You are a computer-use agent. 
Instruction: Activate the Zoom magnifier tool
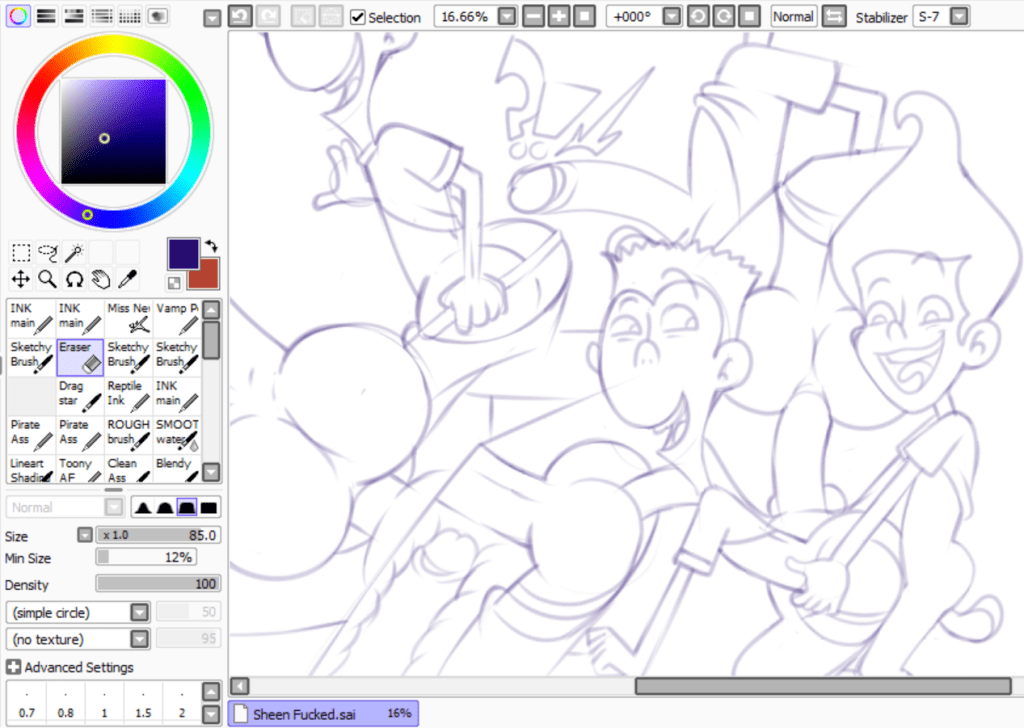point(47,279)
